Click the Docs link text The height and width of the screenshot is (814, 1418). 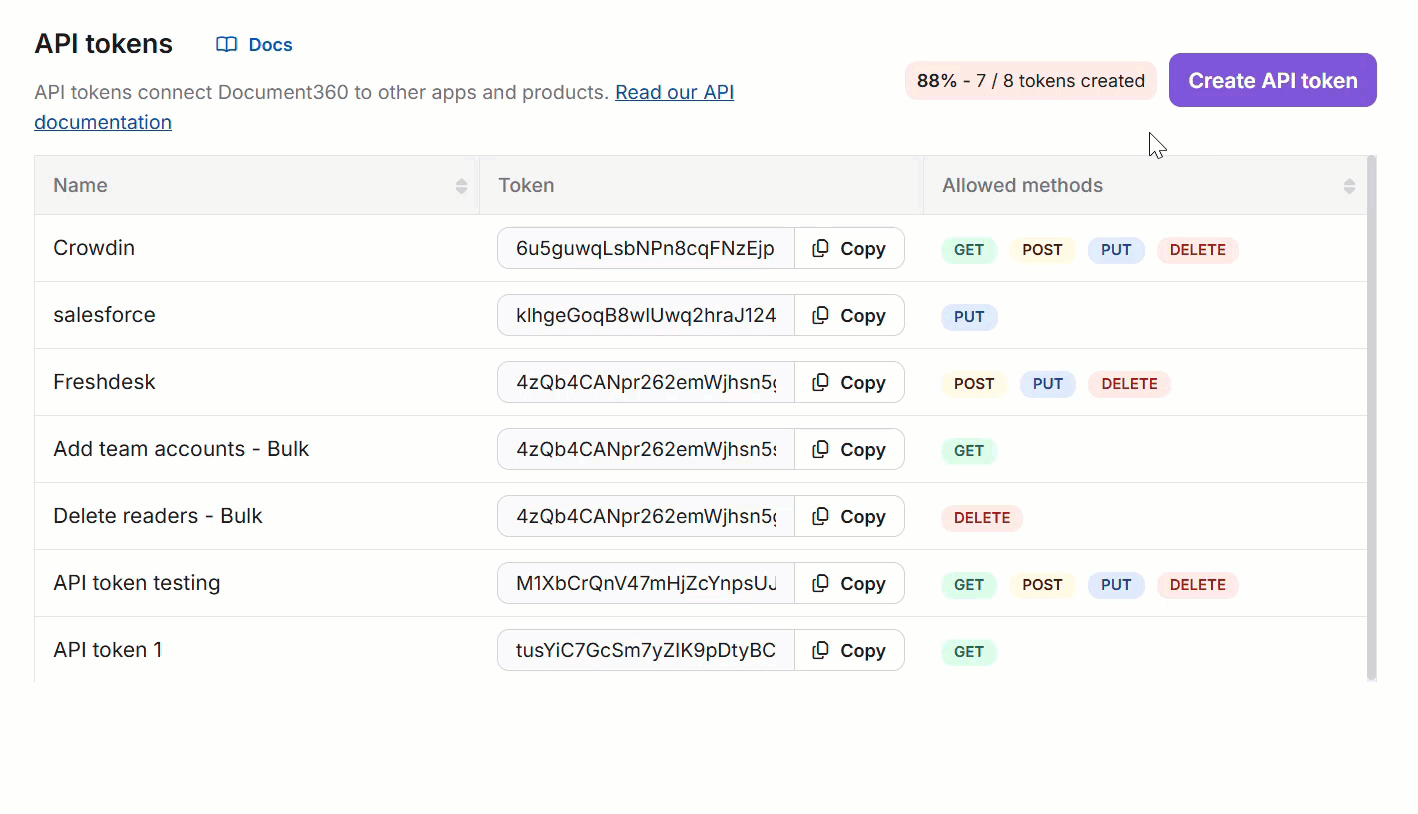[x=270, y=45]
